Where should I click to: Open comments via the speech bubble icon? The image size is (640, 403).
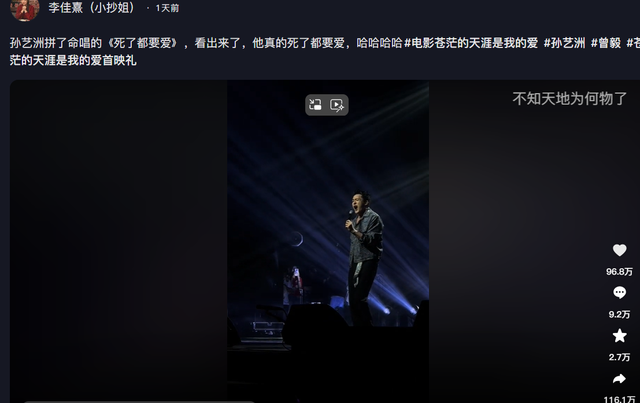[x=619, y=292]
